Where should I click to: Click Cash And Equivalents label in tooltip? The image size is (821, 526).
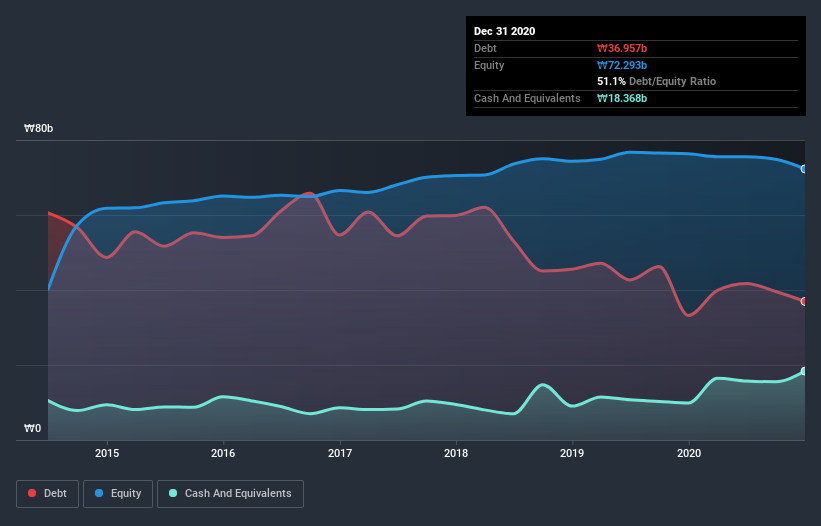pos(527,98)
